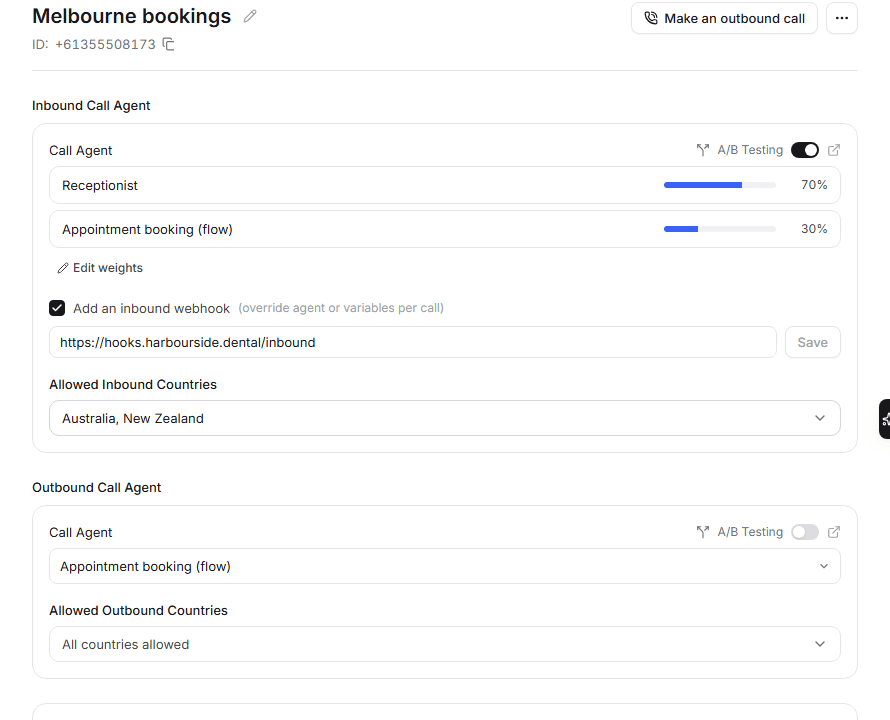This screenshot has width=890, height=720.
Task: Copy the phone number ID
Action: 169,44
